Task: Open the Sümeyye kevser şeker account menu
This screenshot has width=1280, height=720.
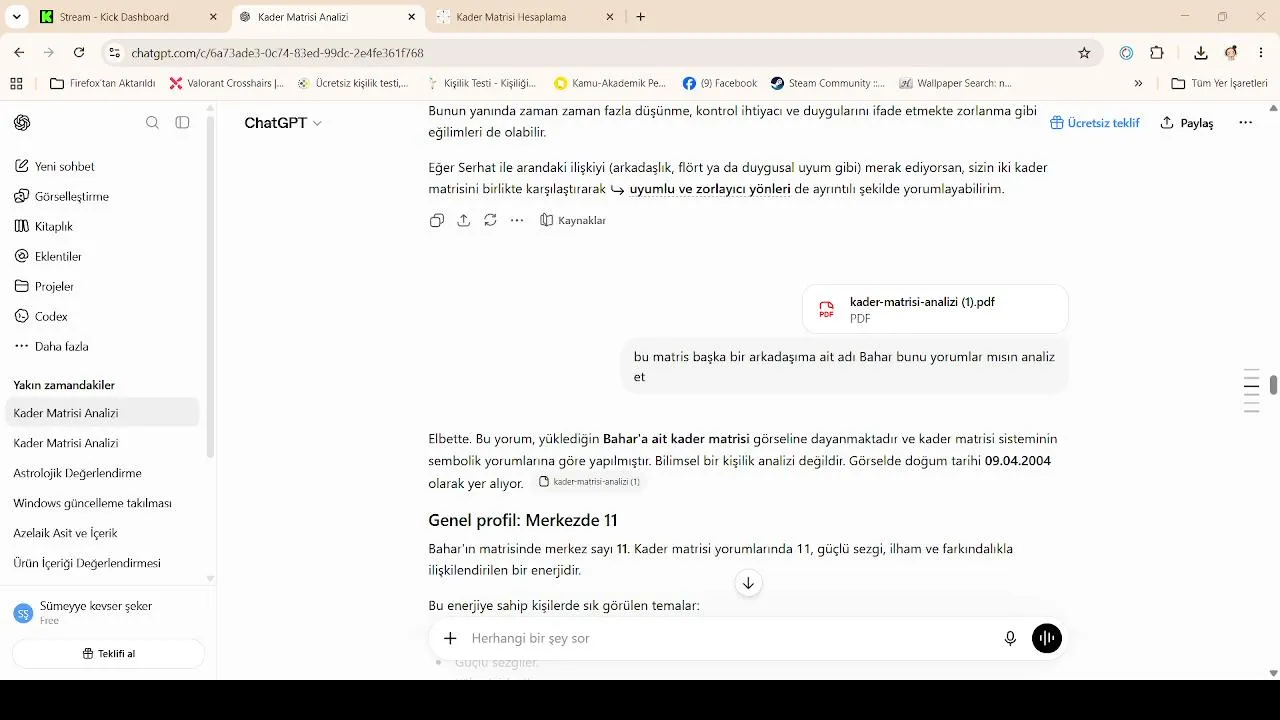Action: click(102, 612)
